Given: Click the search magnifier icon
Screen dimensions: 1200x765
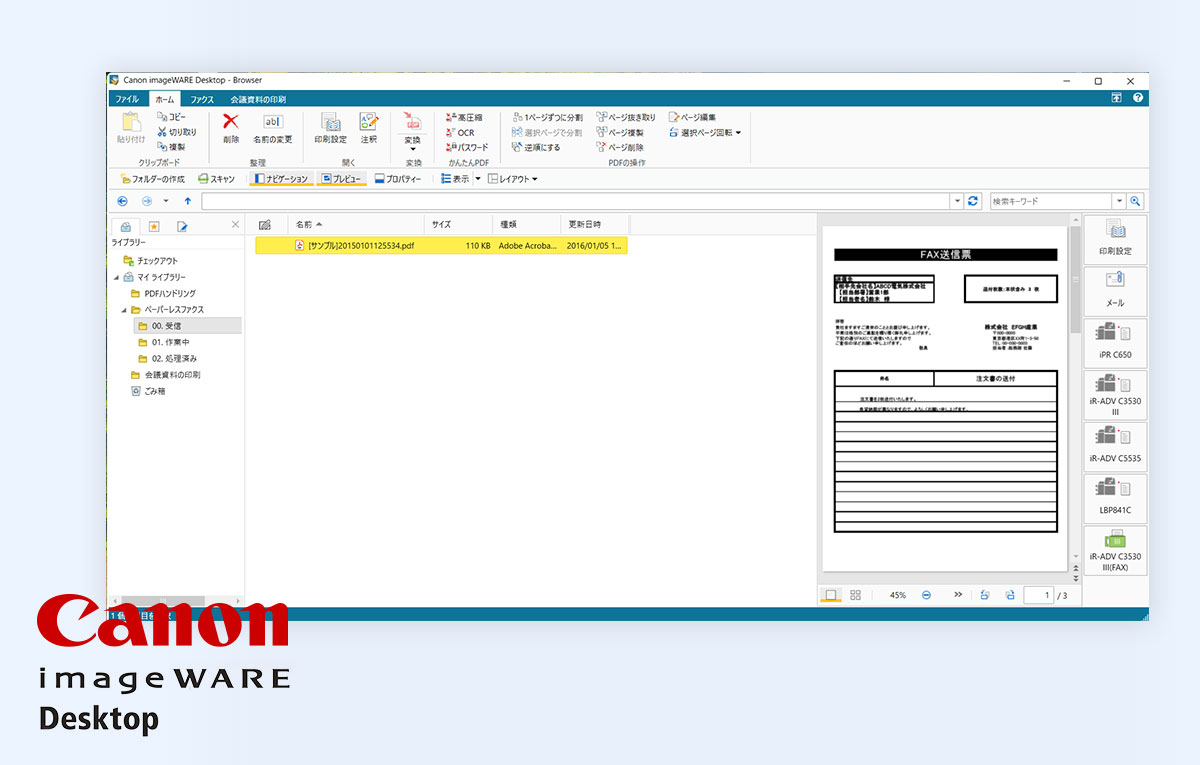Looking at the screenshot, I should coord(1136,201).
